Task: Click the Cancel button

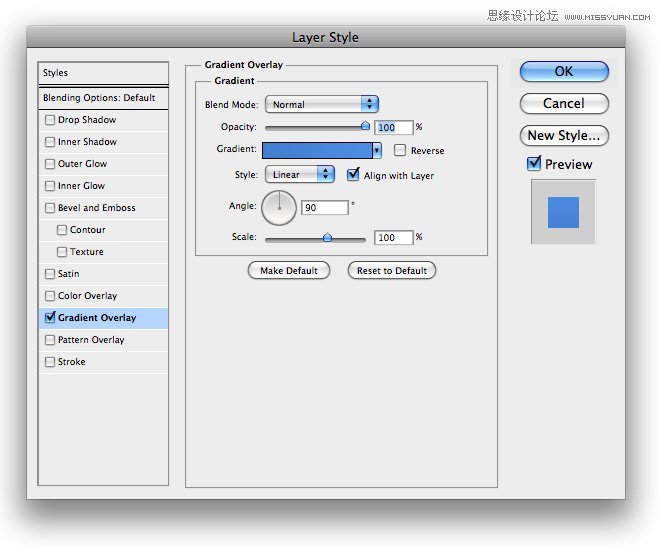Action: pyautogui.click(x=564, y=103)
